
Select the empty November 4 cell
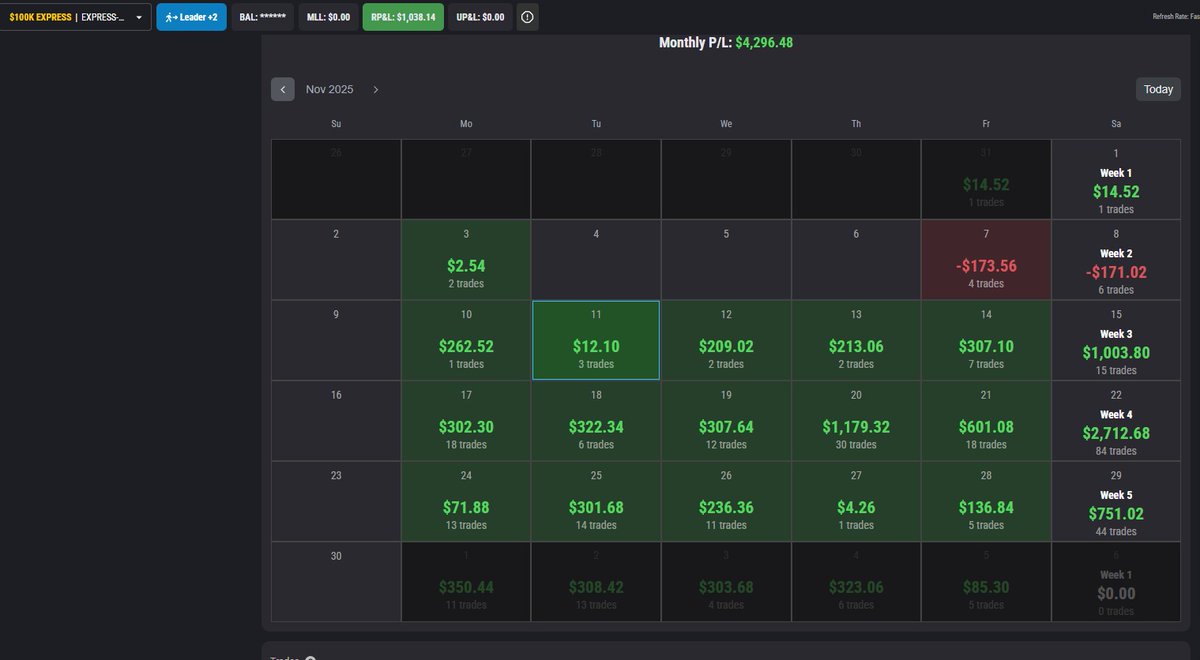(x=596, y=260)
